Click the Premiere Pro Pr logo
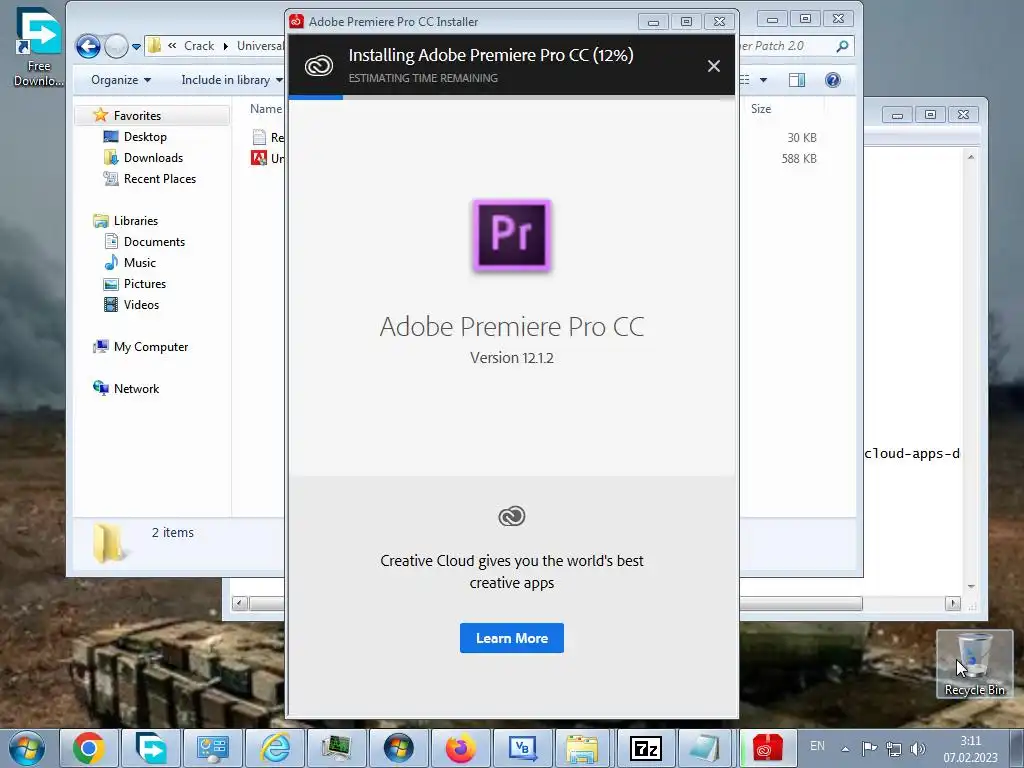This screenshot has width=1024, height=768. [512, 235]
